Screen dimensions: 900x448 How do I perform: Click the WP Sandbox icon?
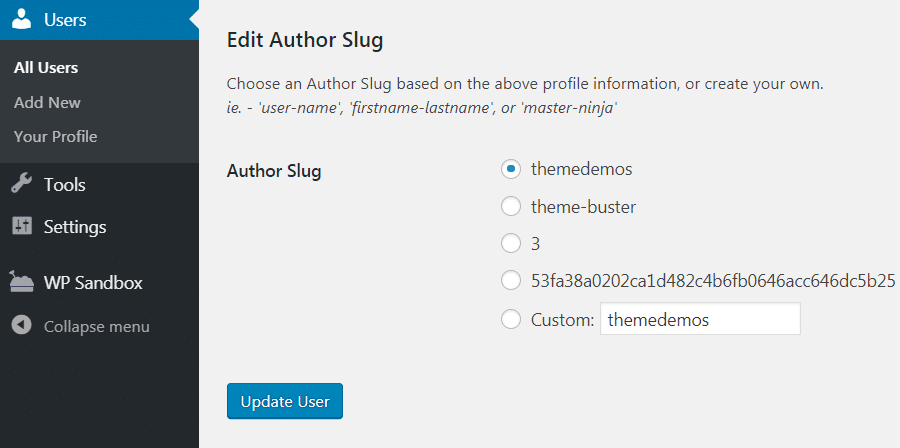[x=22, y=283]
